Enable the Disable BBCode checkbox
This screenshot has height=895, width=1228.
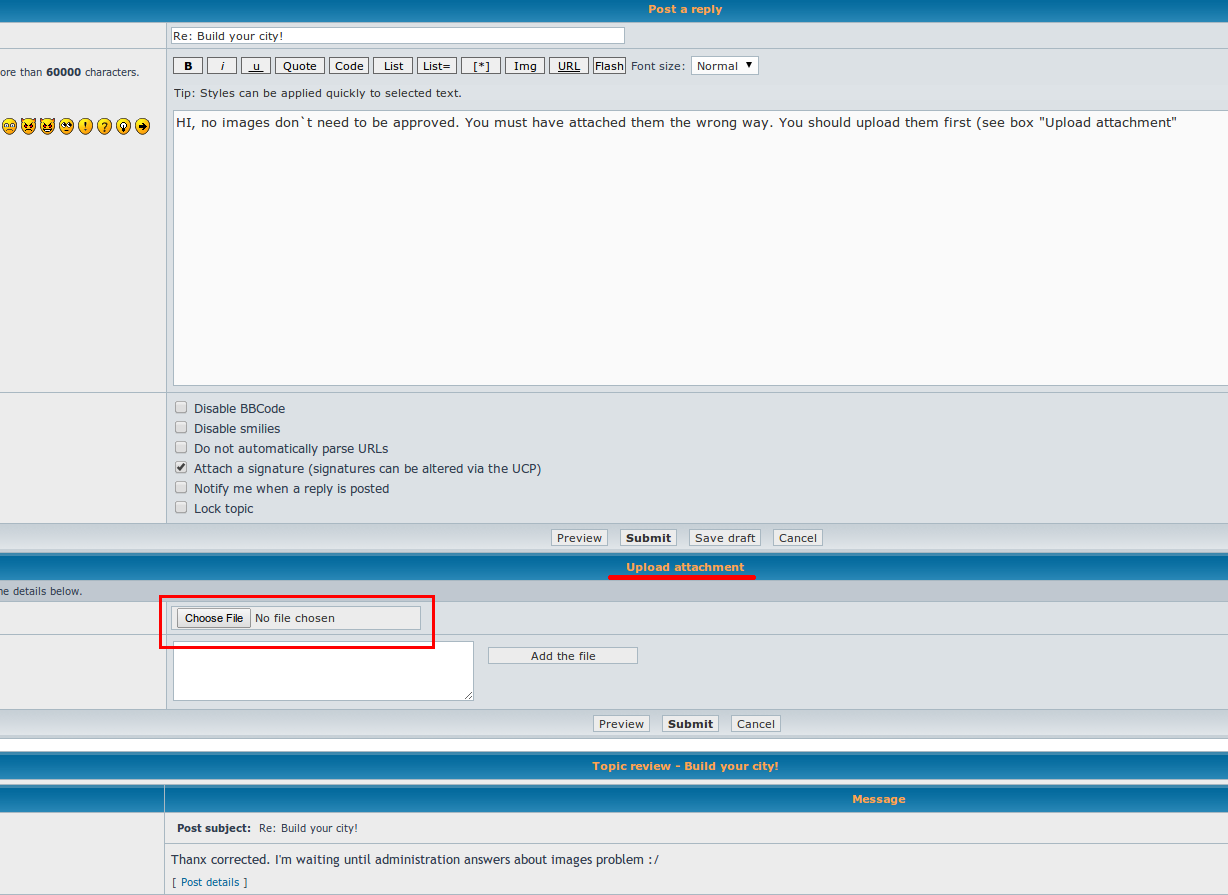pos(181,408)
